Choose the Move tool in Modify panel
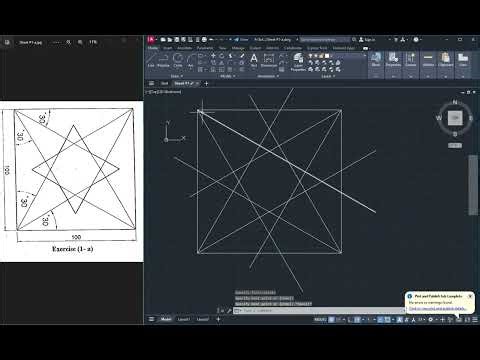This screenshot has height=360, width=480. coord(213,56)
